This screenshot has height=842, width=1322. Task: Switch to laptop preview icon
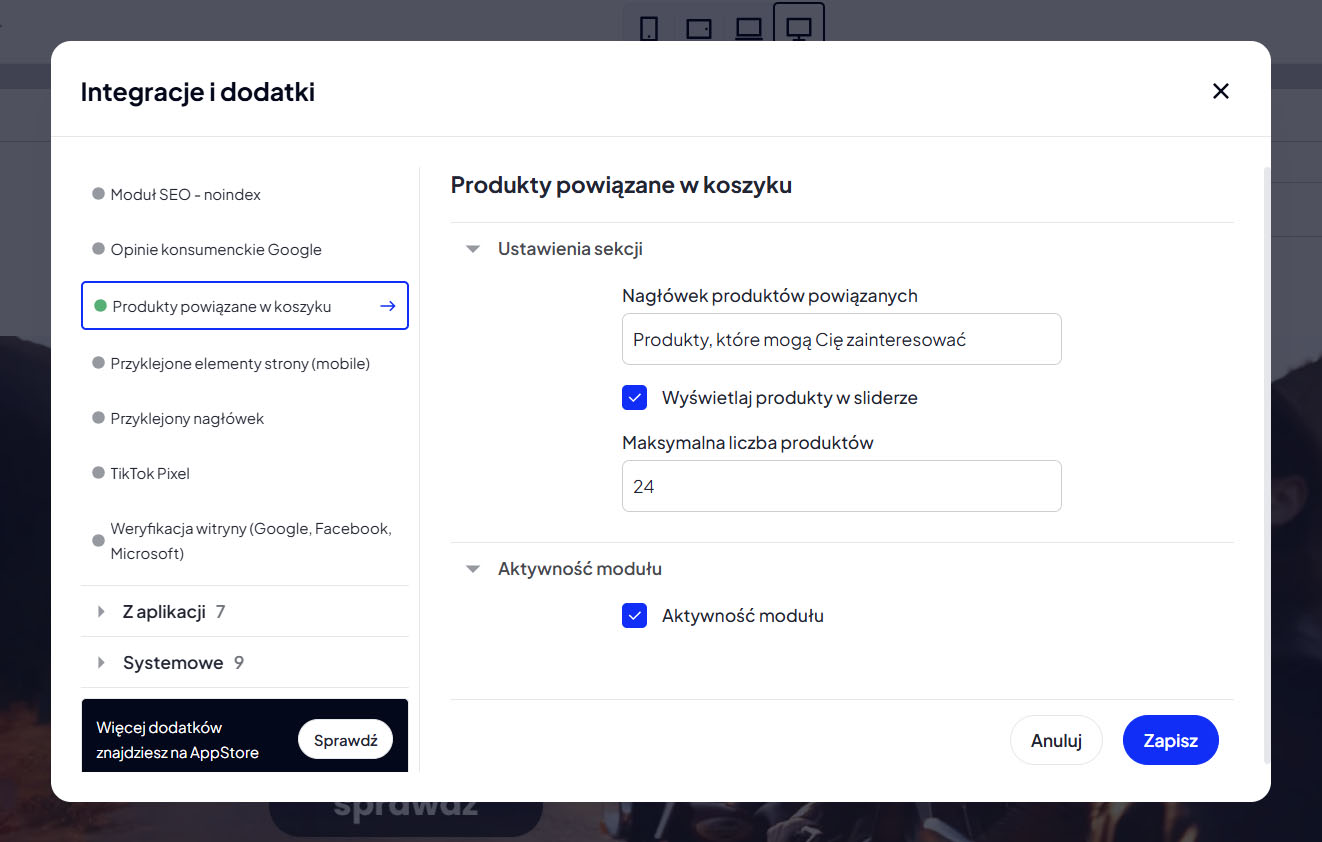[749, 29]
